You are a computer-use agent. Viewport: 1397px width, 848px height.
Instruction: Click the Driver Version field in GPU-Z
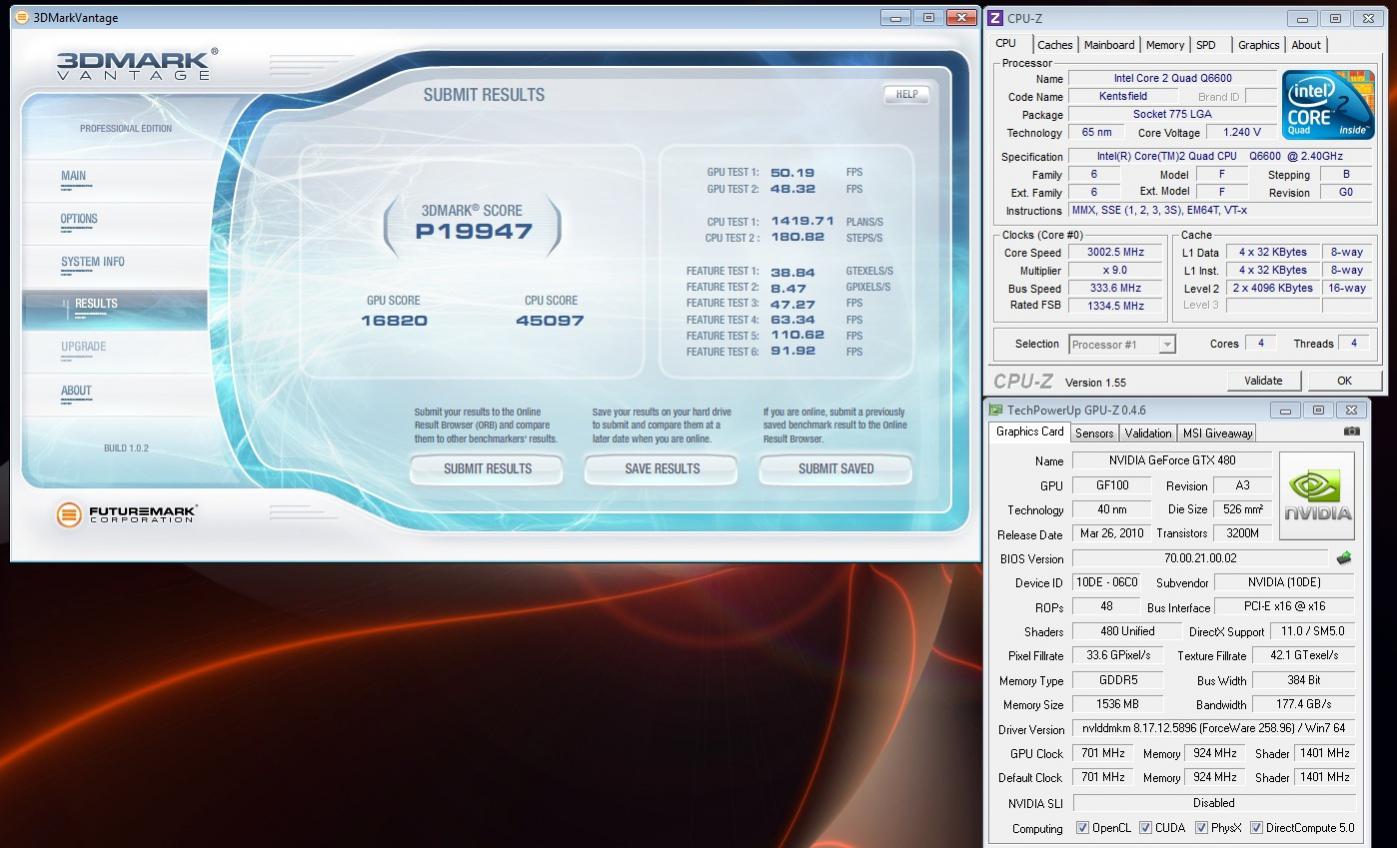point(1213,728)
